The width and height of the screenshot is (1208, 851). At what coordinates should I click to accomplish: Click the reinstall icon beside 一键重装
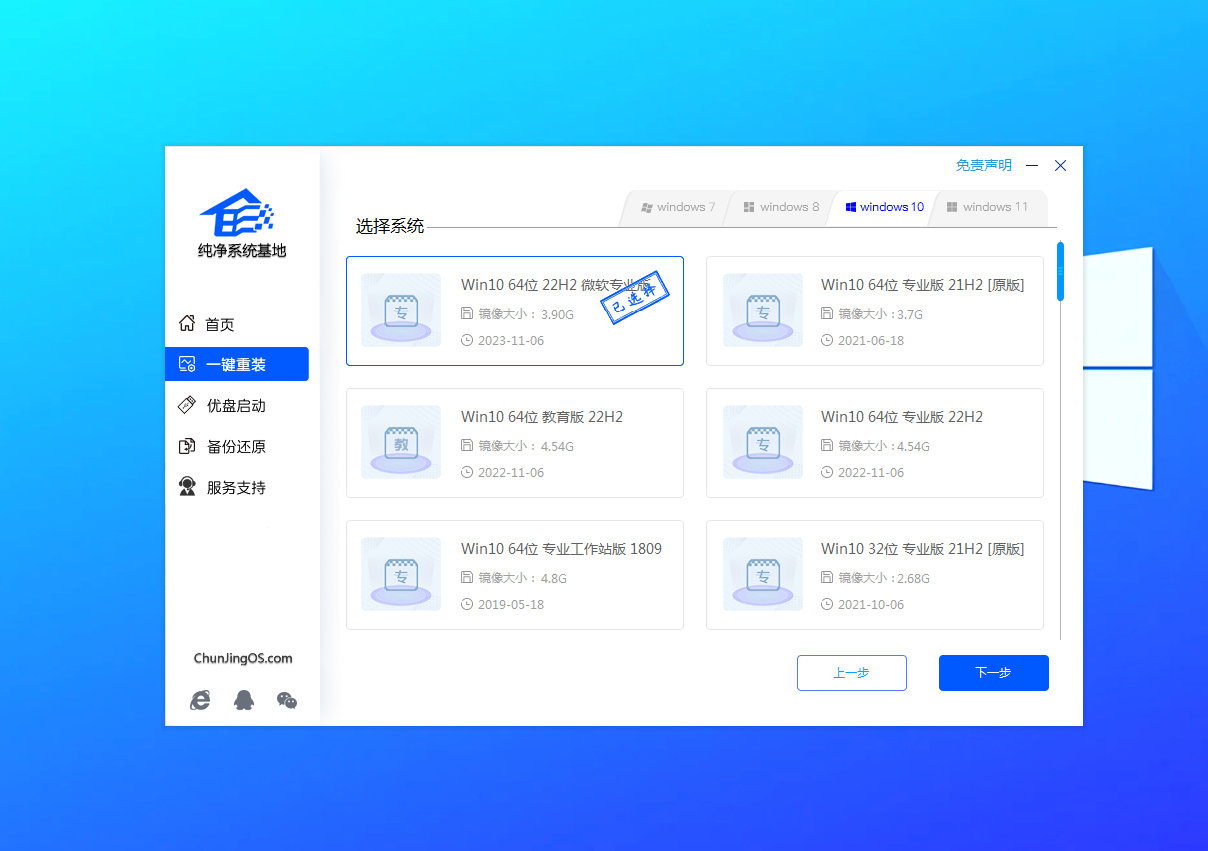(187, 364)
